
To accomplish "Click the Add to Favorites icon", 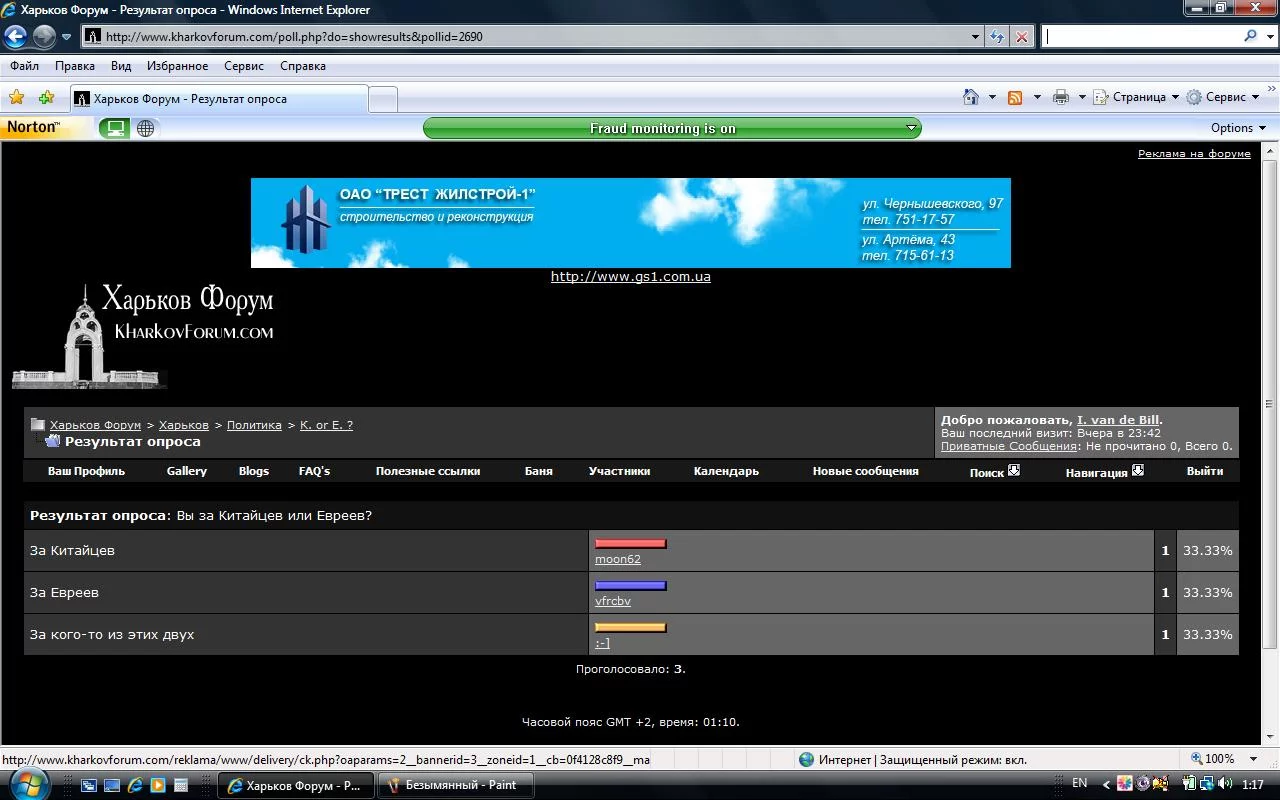I will [46, 98].
